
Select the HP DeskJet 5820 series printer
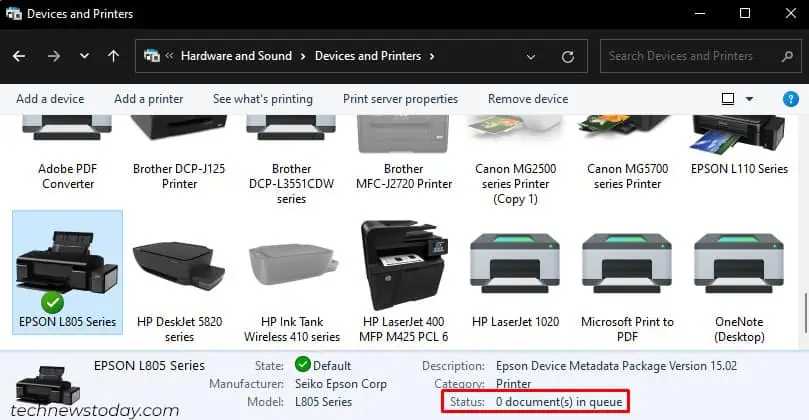pos(179,268)
